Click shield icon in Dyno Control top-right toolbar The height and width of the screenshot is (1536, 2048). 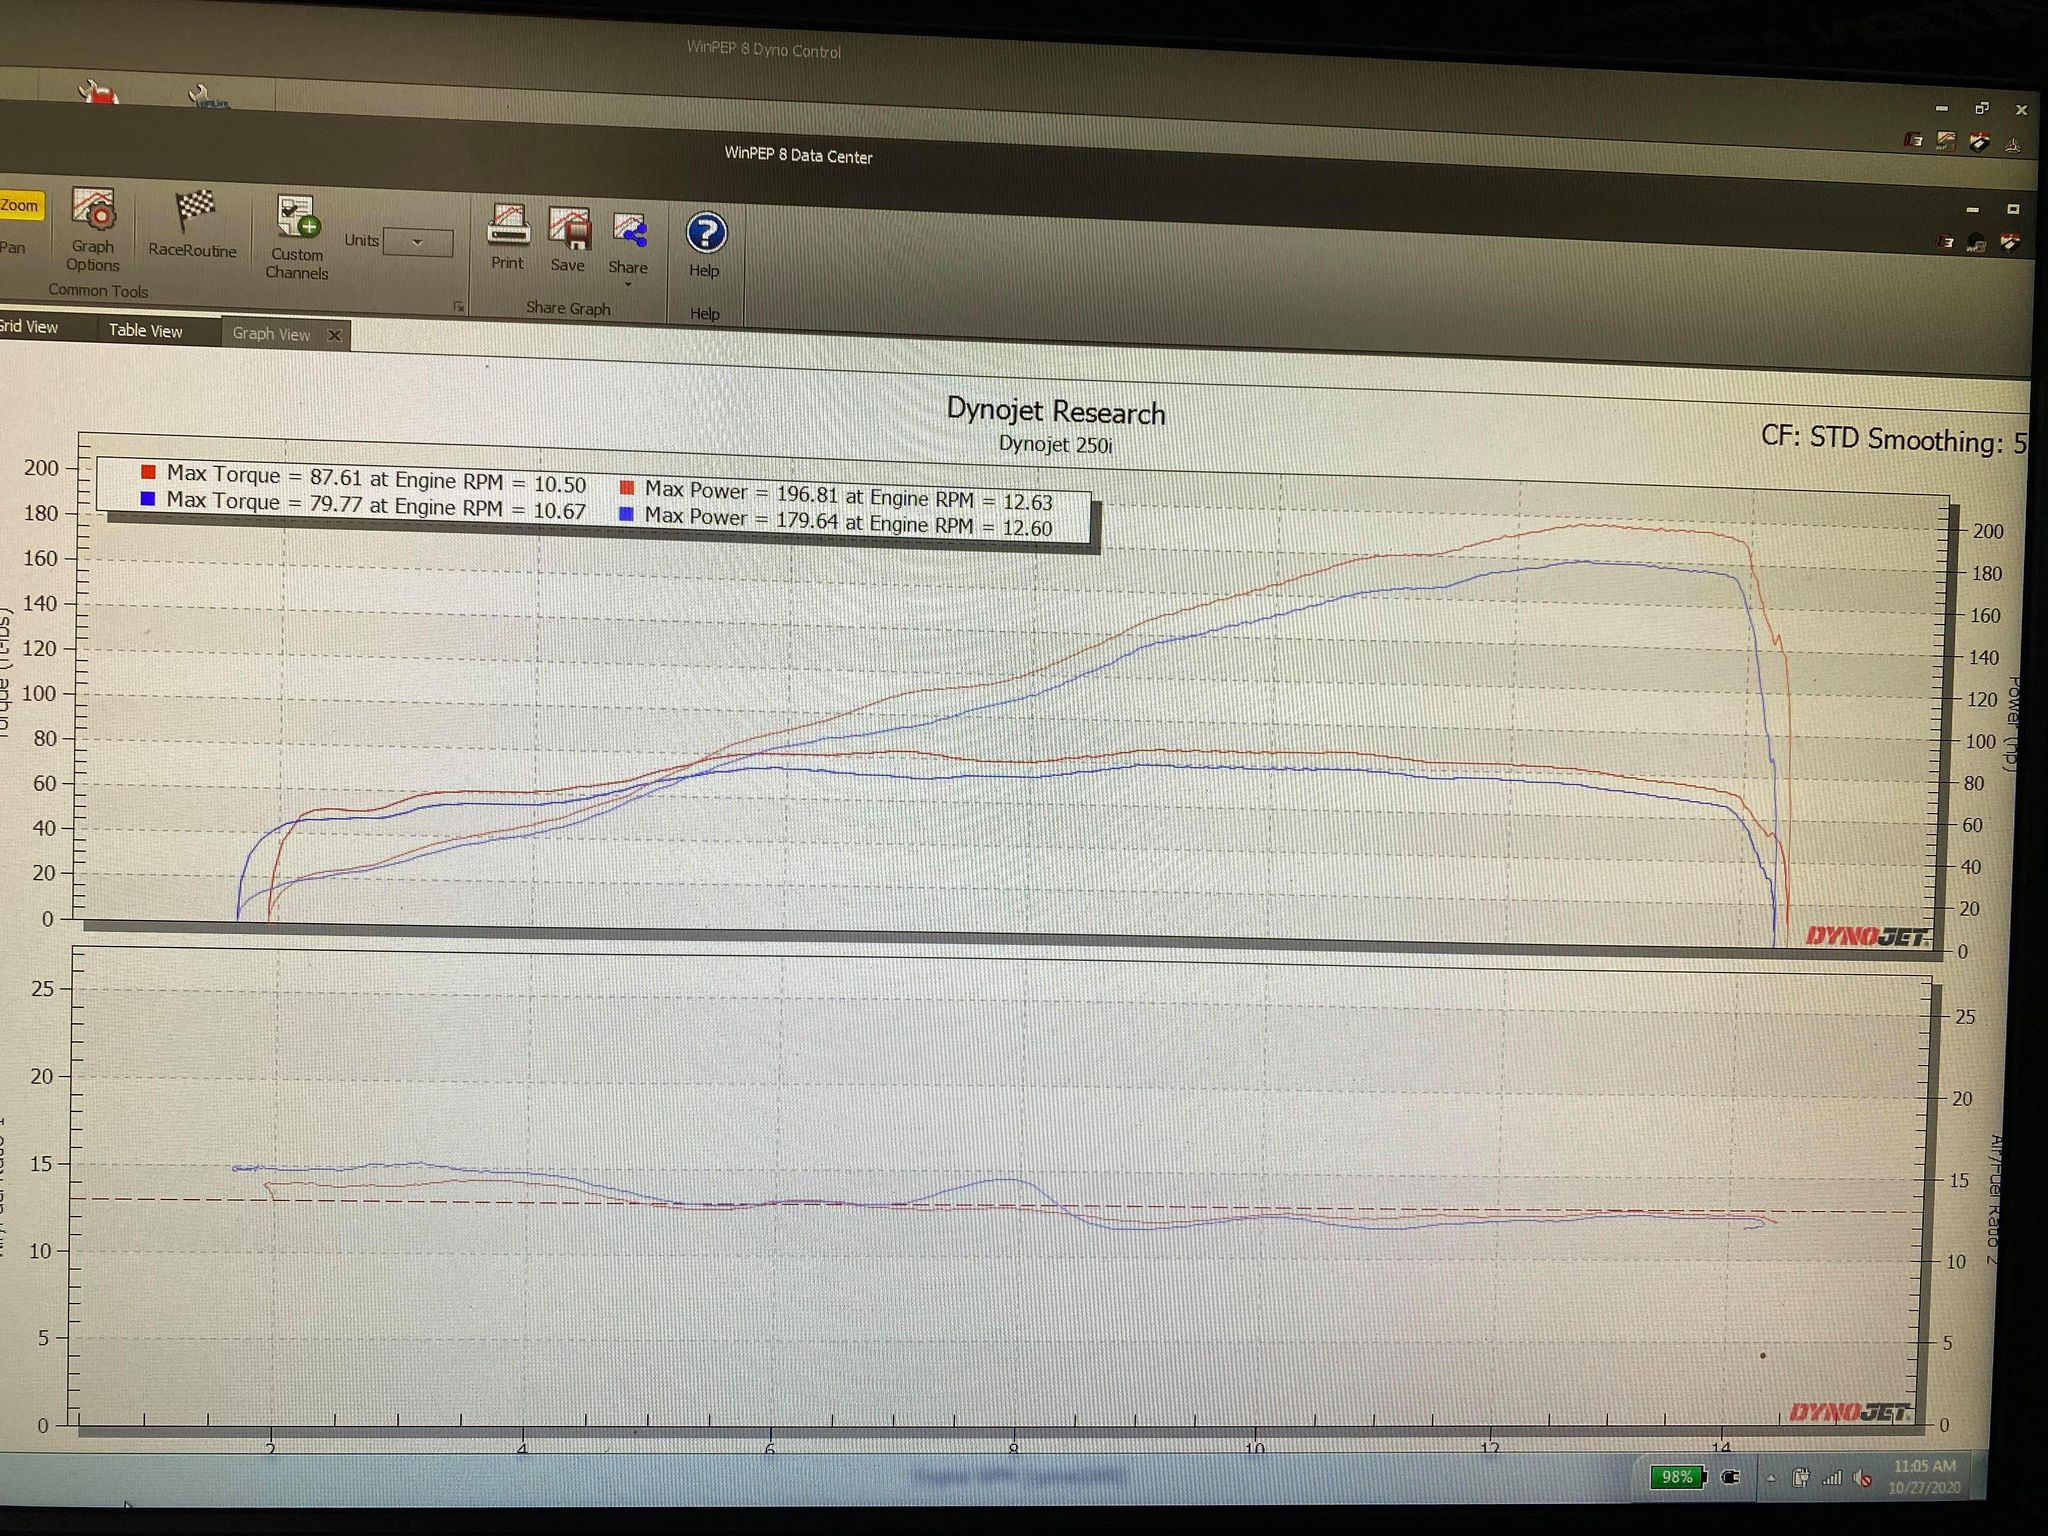tap(1980, 143)
